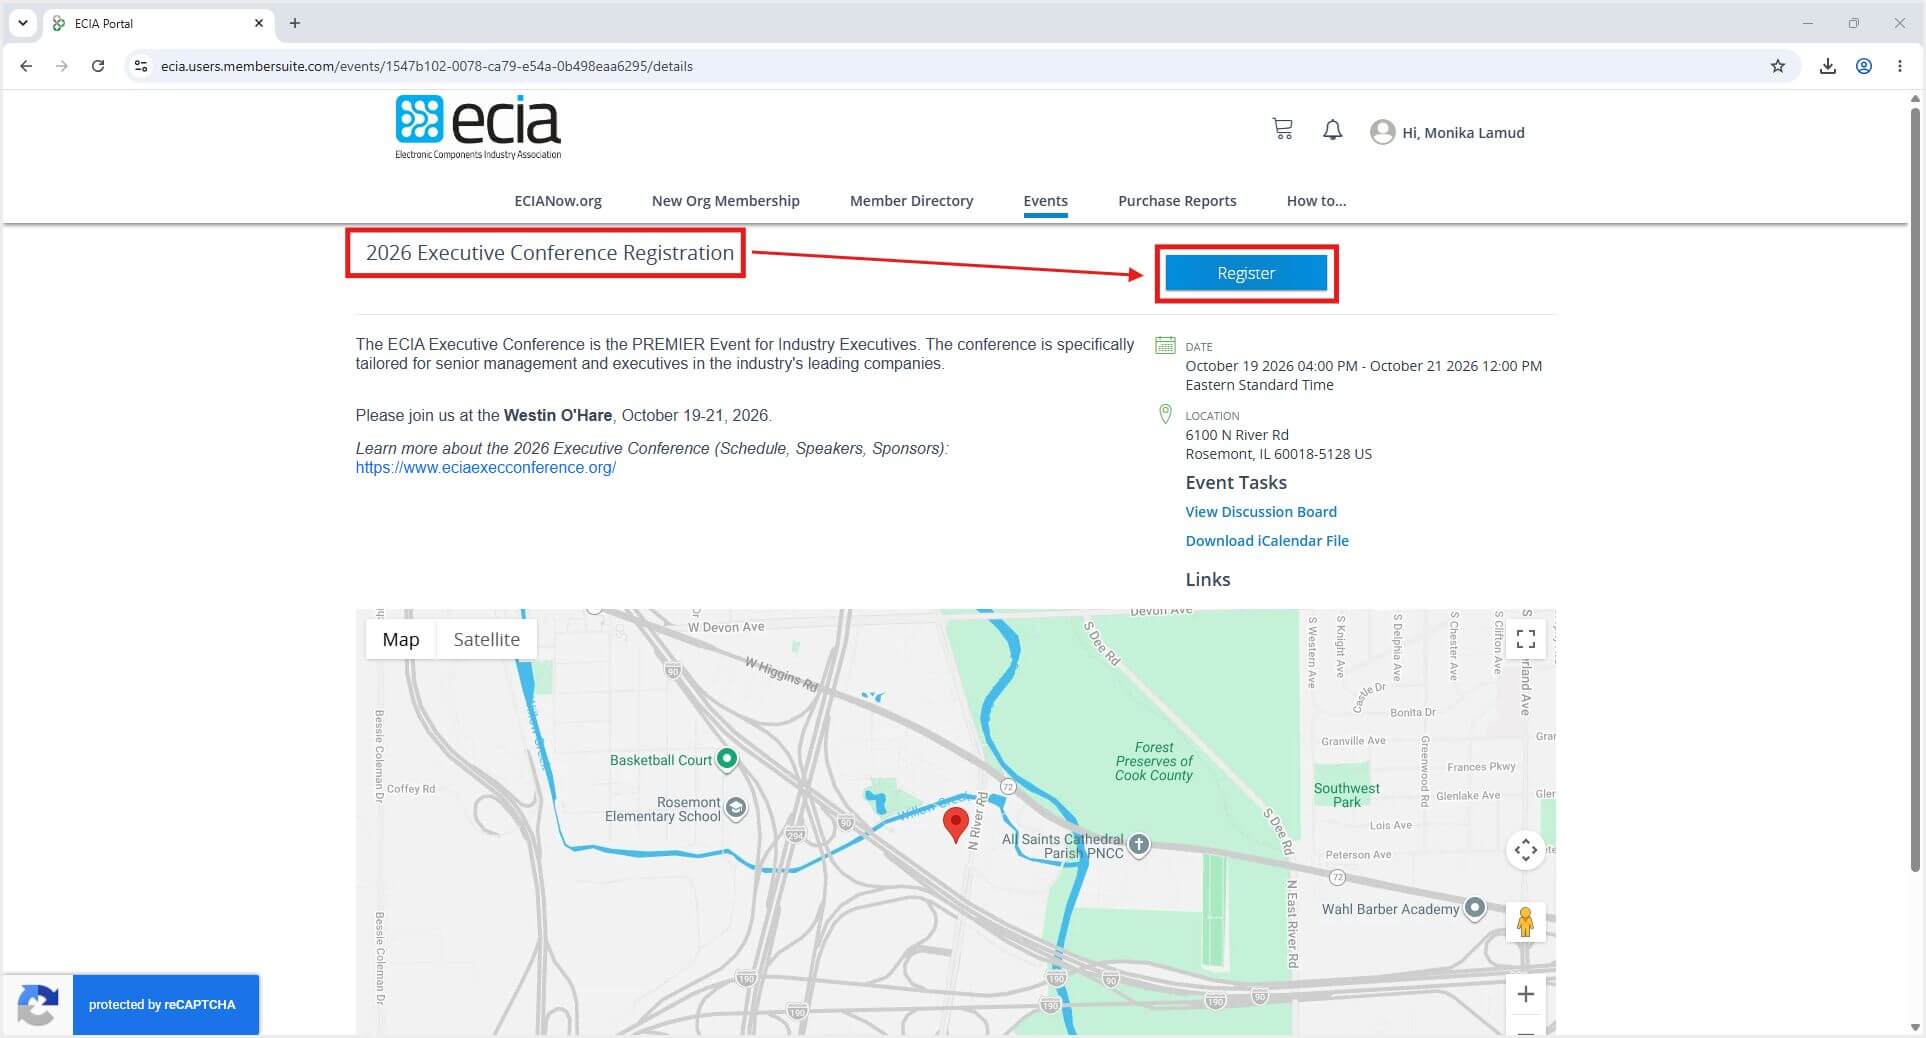This screenshot has width=1926, height=1038.
Task: Open map camera controls
Action: (1525, 850)
